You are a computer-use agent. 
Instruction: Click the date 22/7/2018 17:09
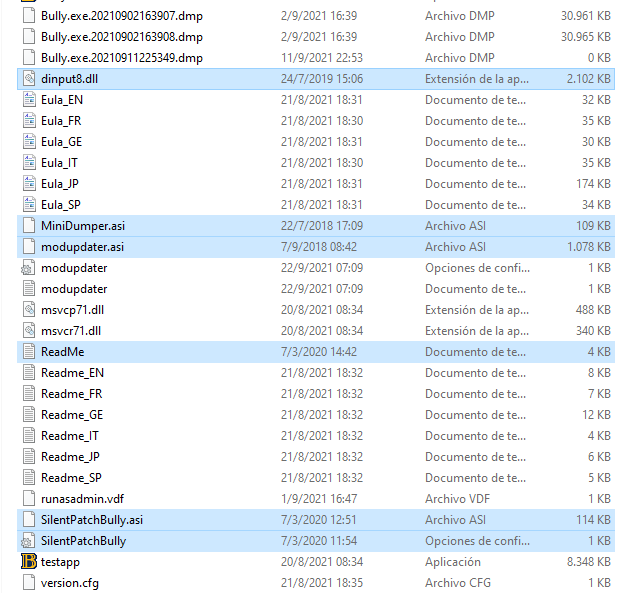(322, 226)
